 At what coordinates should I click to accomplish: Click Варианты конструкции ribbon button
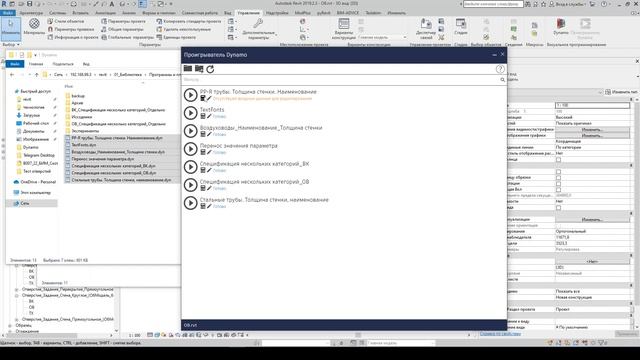pyautogui.click(x=344, y=28)
